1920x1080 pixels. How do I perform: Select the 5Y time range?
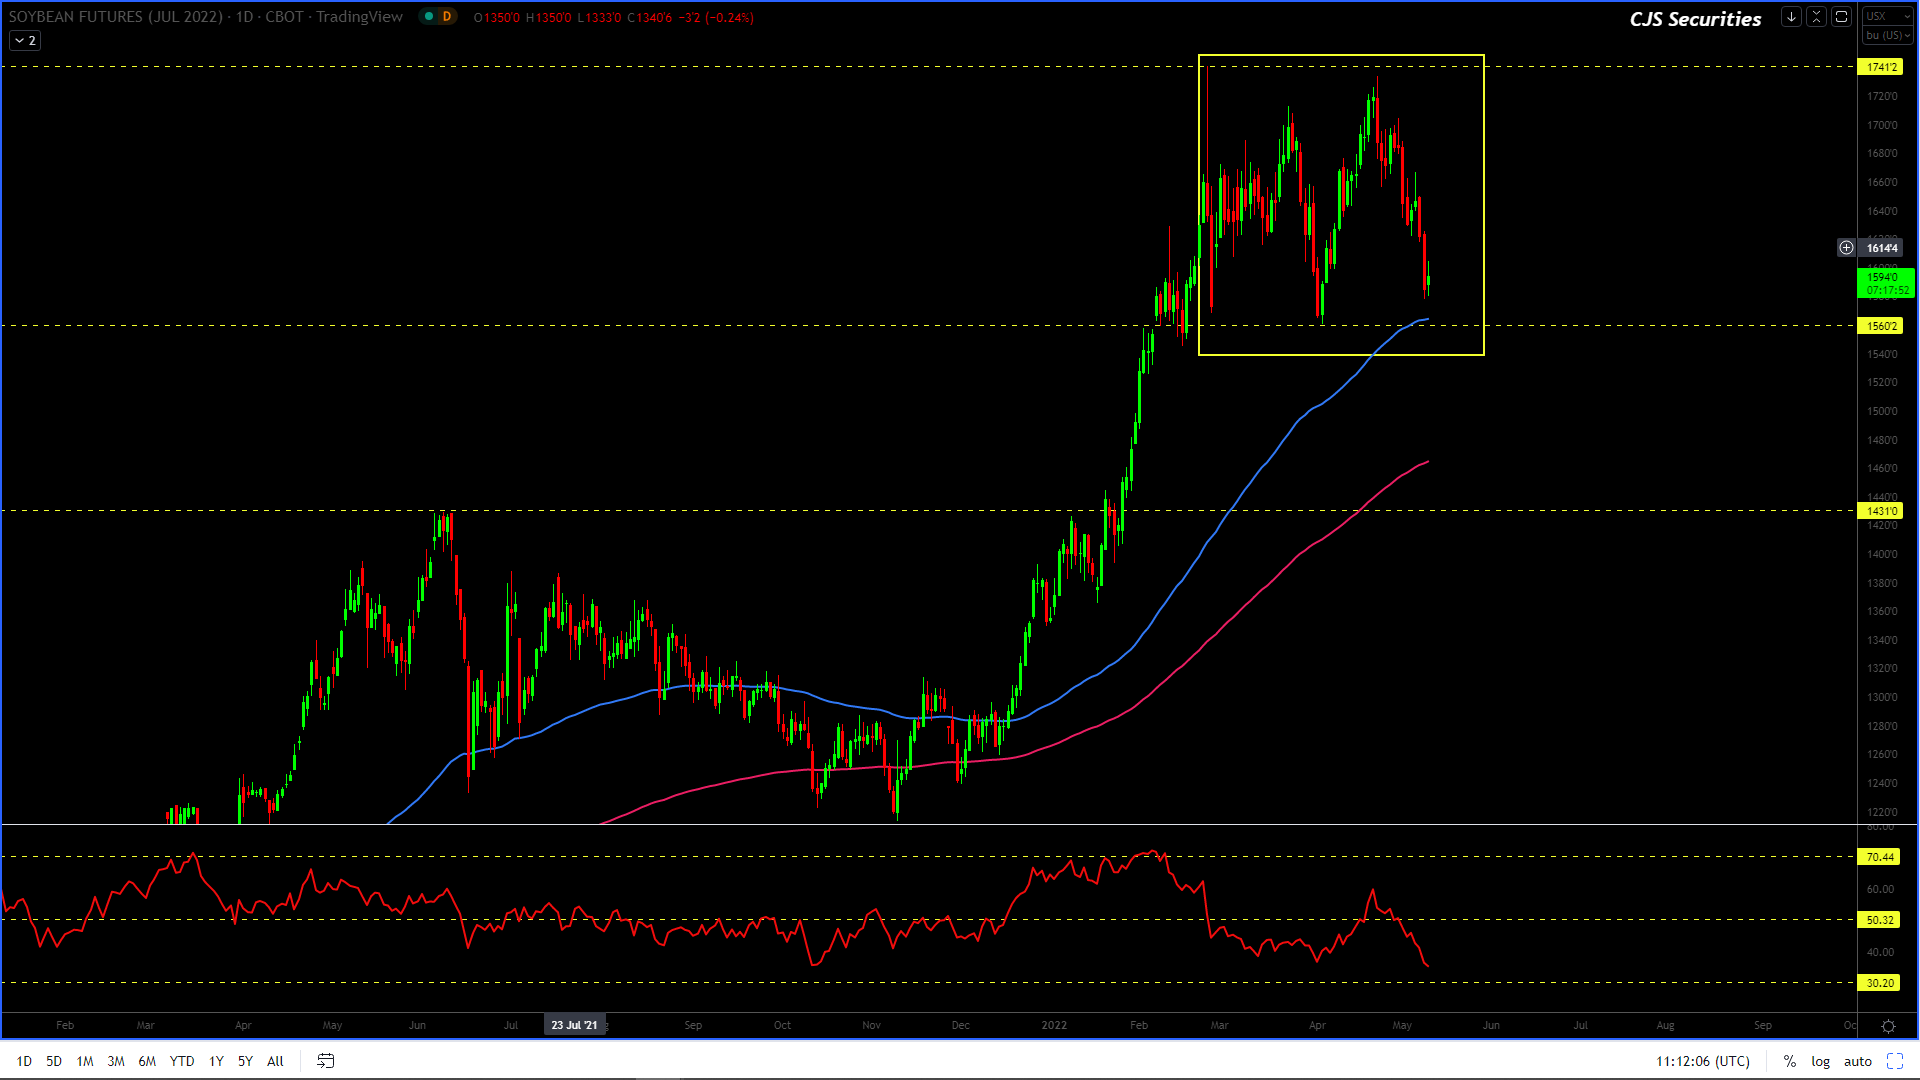(245, 1061)
